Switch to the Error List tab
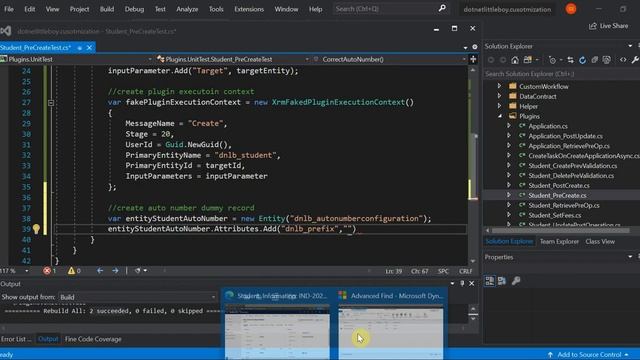The image size is (640, 360). pyautogui.click(x=16, y=339)
